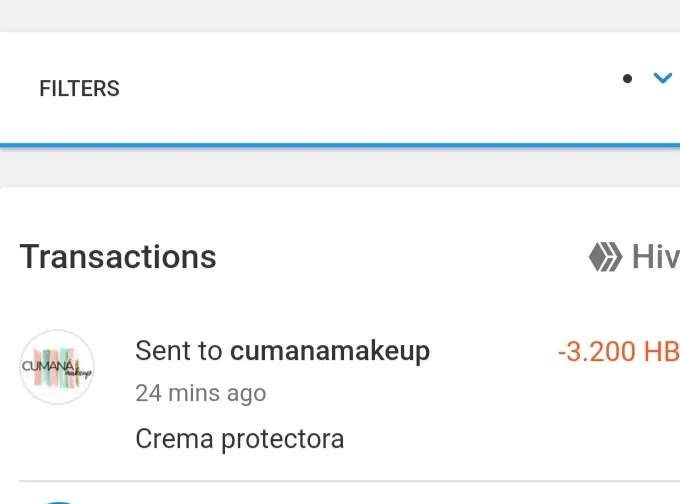Click the gray gap above the Transactions card

(x=340, y=167)
